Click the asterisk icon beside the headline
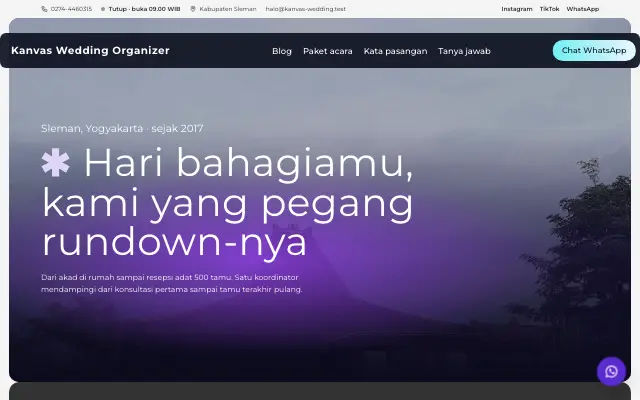Viewport: 640px width, 400px height. (56, 162)
